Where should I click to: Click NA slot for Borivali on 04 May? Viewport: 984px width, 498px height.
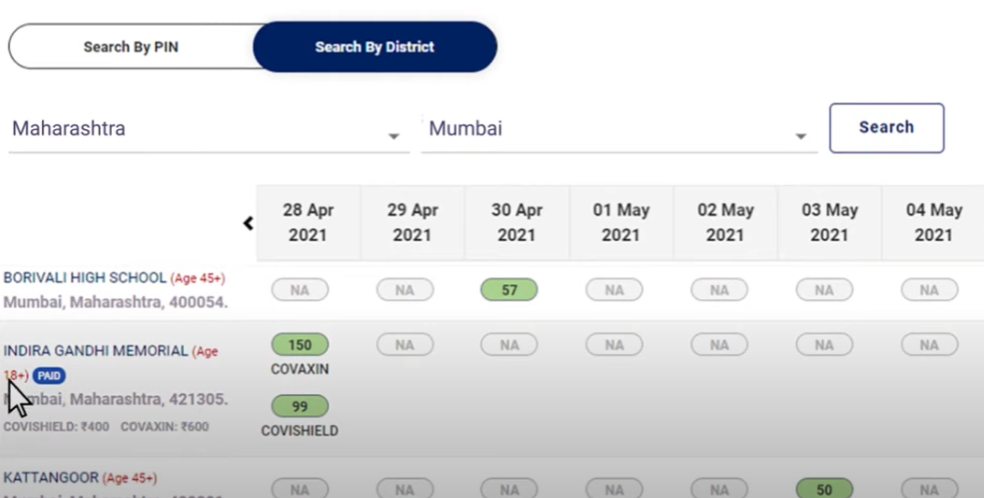click(929, 290)
